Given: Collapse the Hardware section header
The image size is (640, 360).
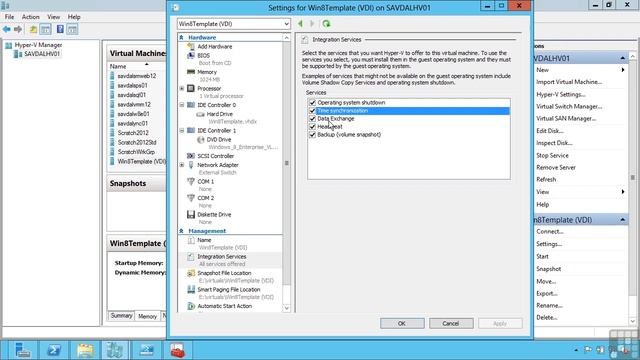Looking at the screenshot, I should pyautogui.click(x=181, y=38).
